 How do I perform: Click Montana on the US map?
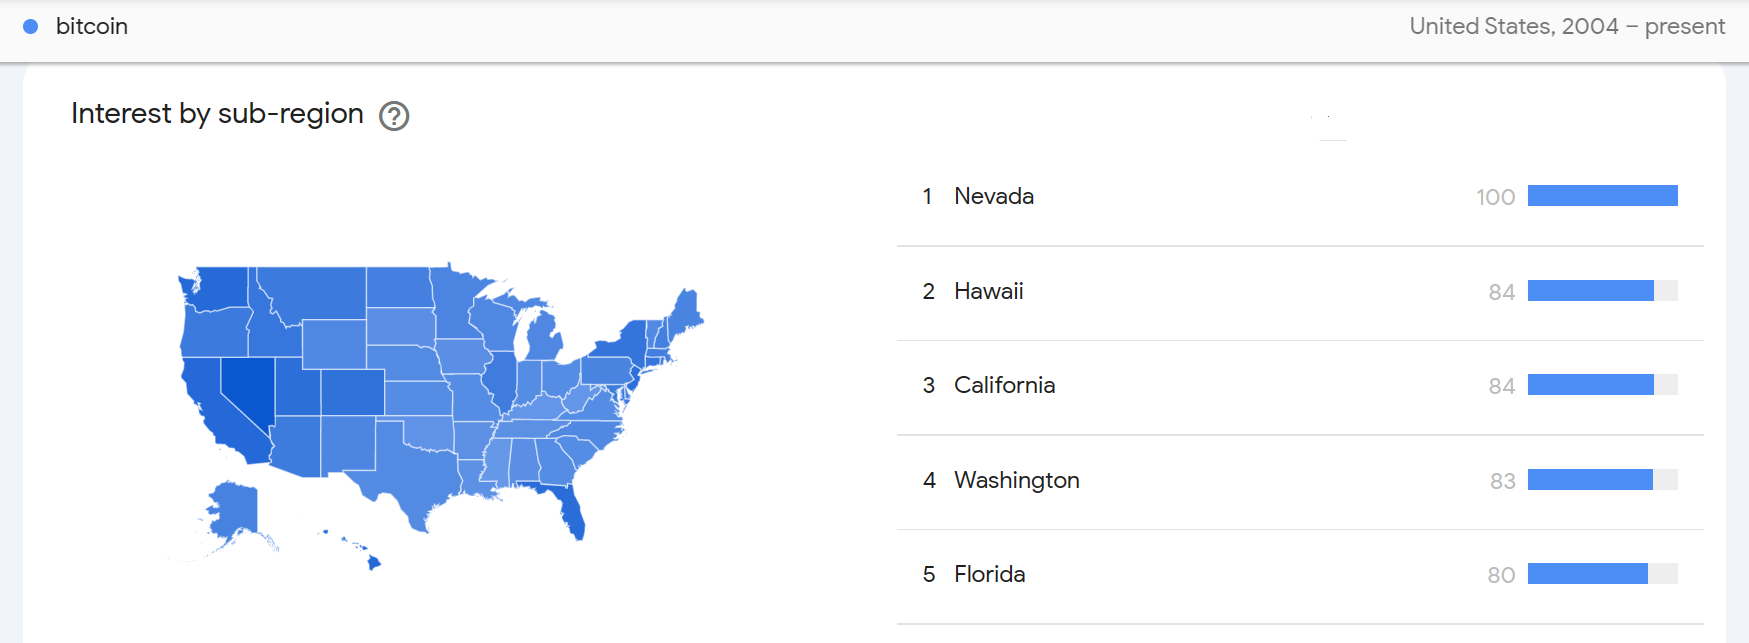(x=315, y=291)
